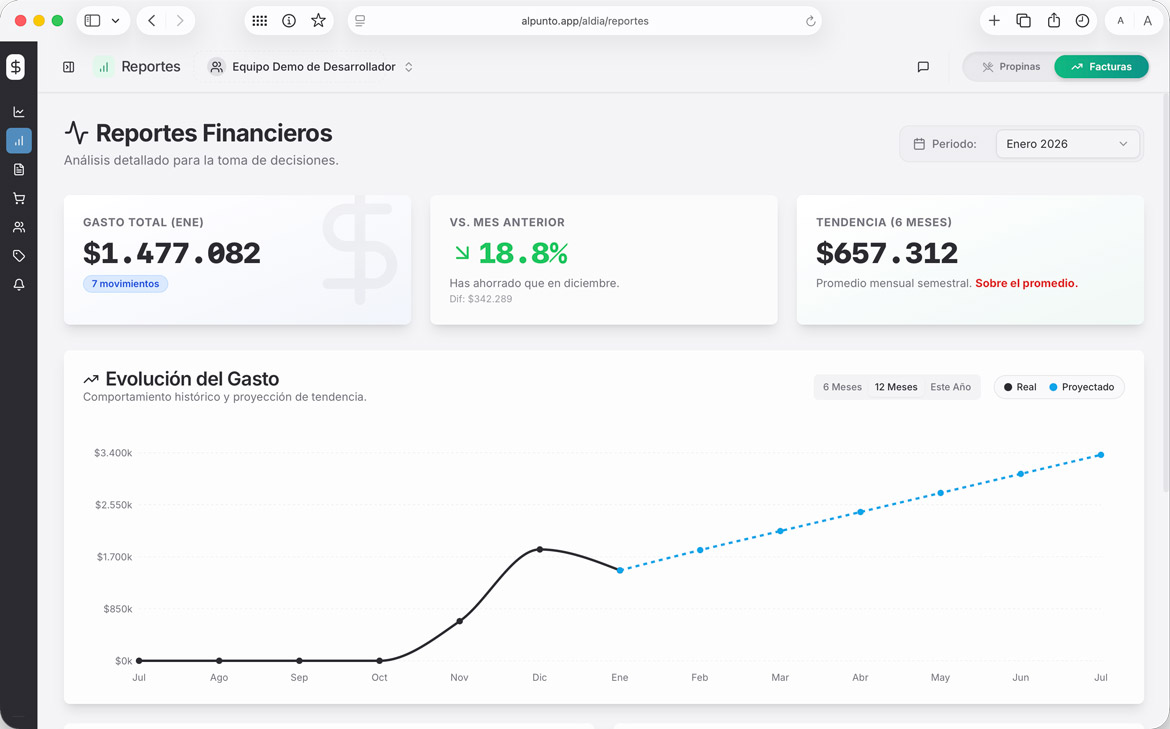Open the document reports section in sidebar
1170x729 pixels.
tap(18, 169)
